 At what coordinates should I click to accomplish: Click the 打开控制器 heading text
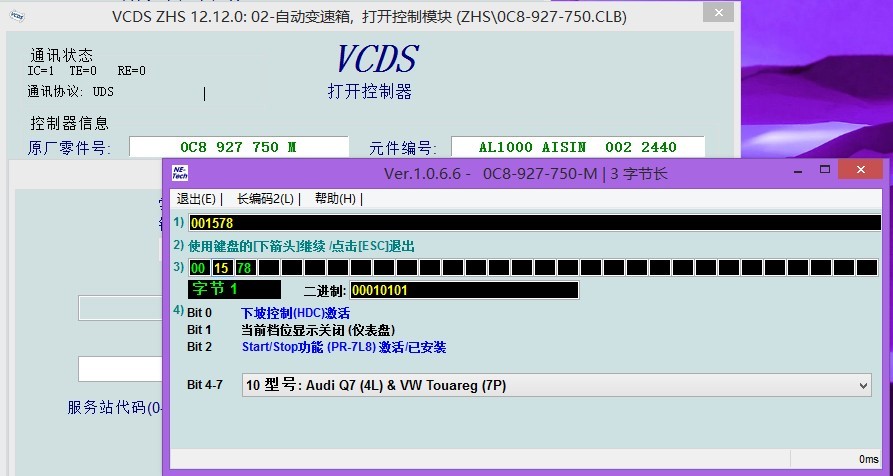pyautogui.click(x=370, y=91)
